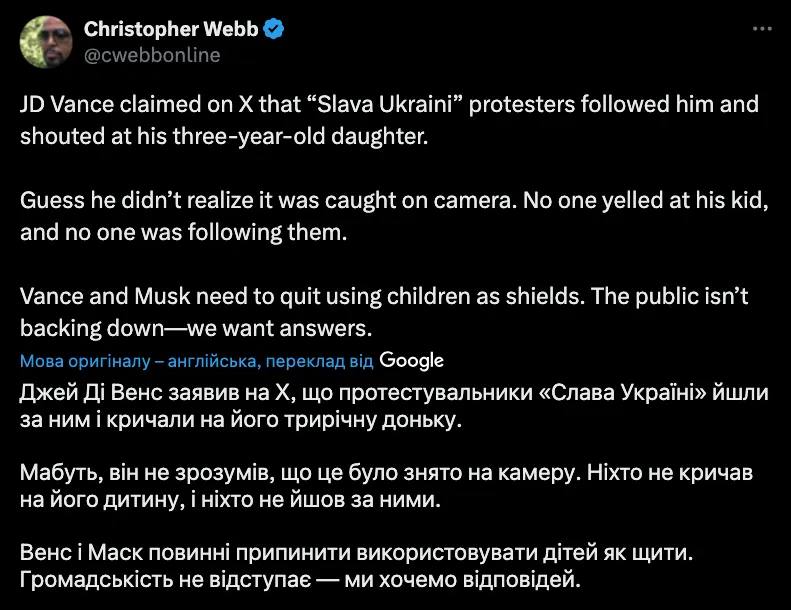Open the @cwebbonline handle link
The height and width of the screenshot is (610, 791).
(x=151, y=56)
